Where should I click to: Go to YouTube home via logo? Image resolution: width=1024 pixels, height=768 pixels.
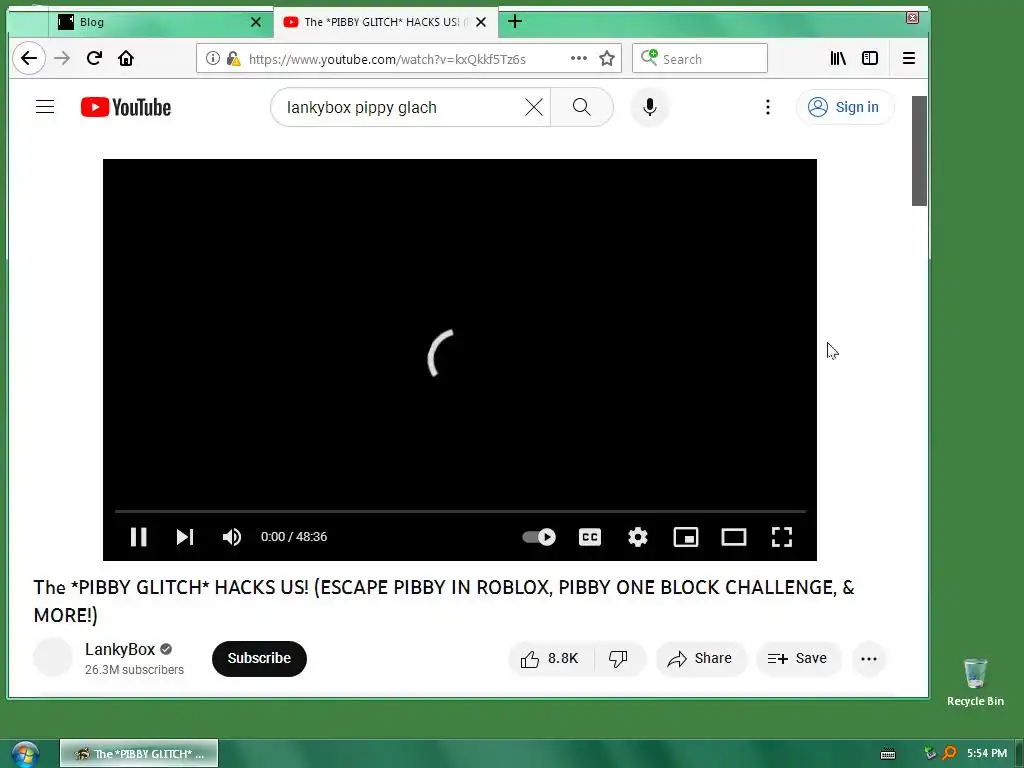[126, 107]
